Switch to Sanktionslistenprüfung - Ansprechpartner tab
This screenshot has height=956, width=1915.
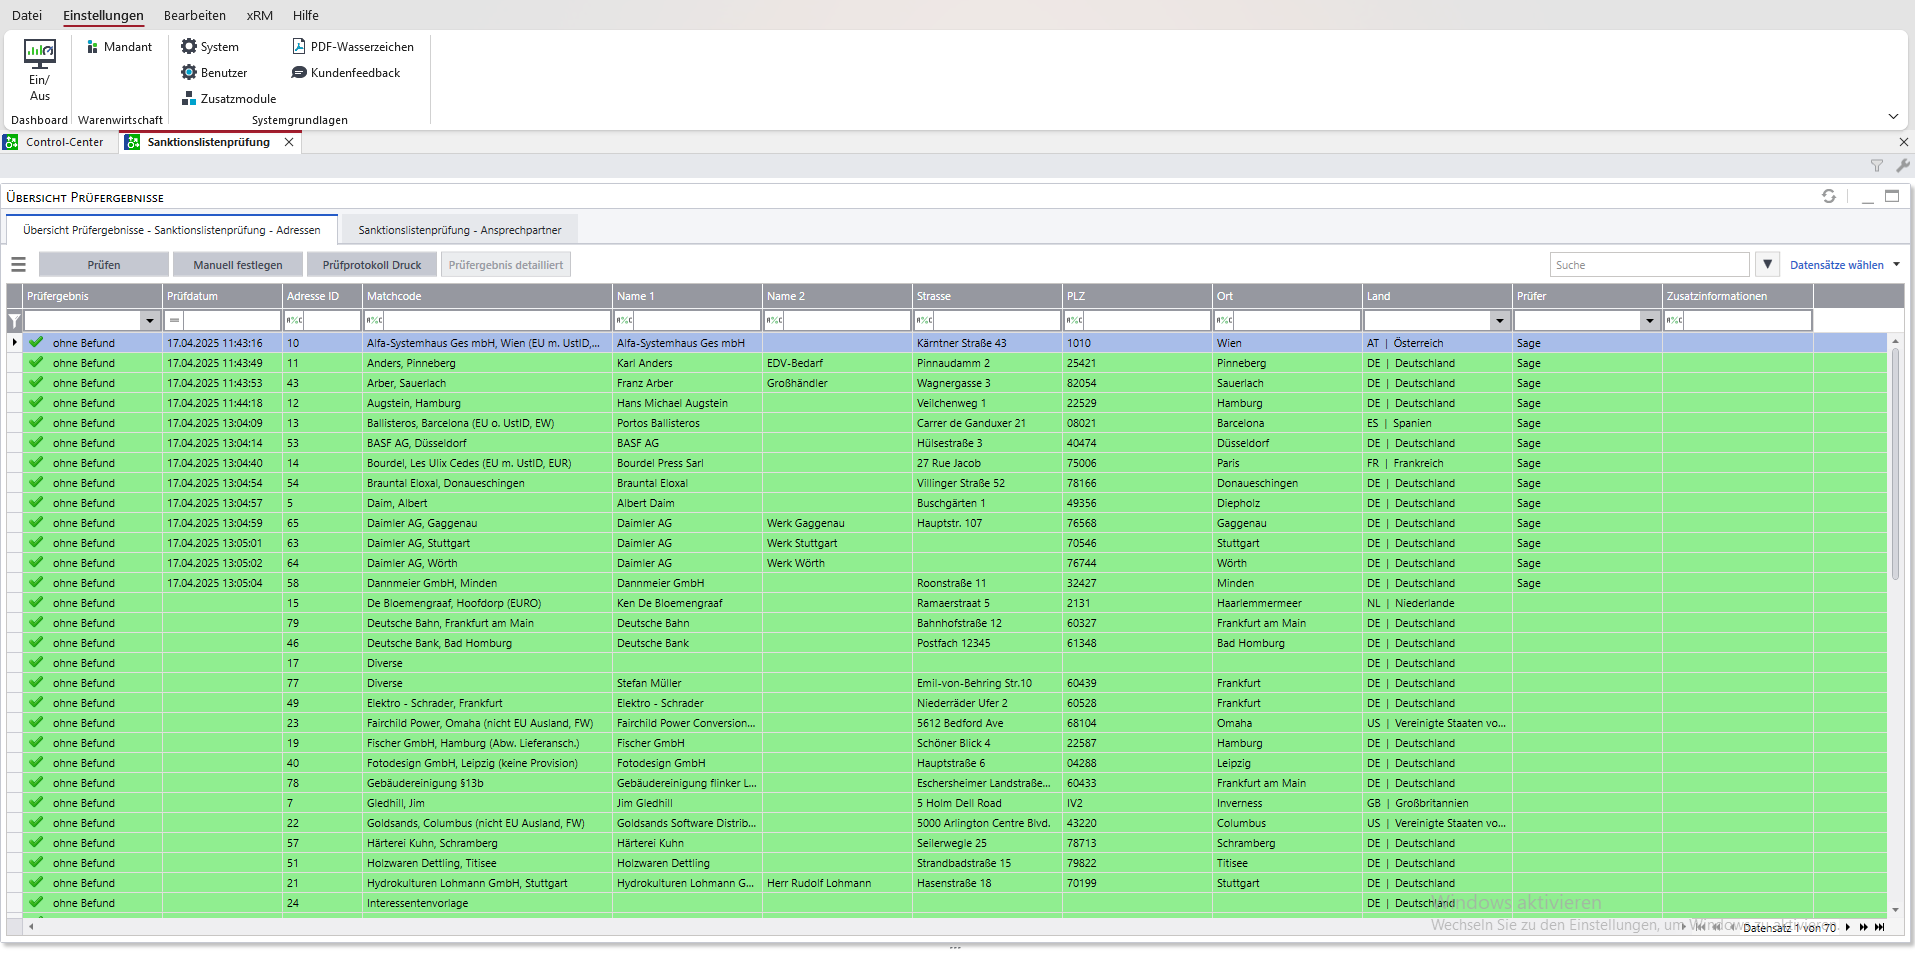(x=459, y=230)
